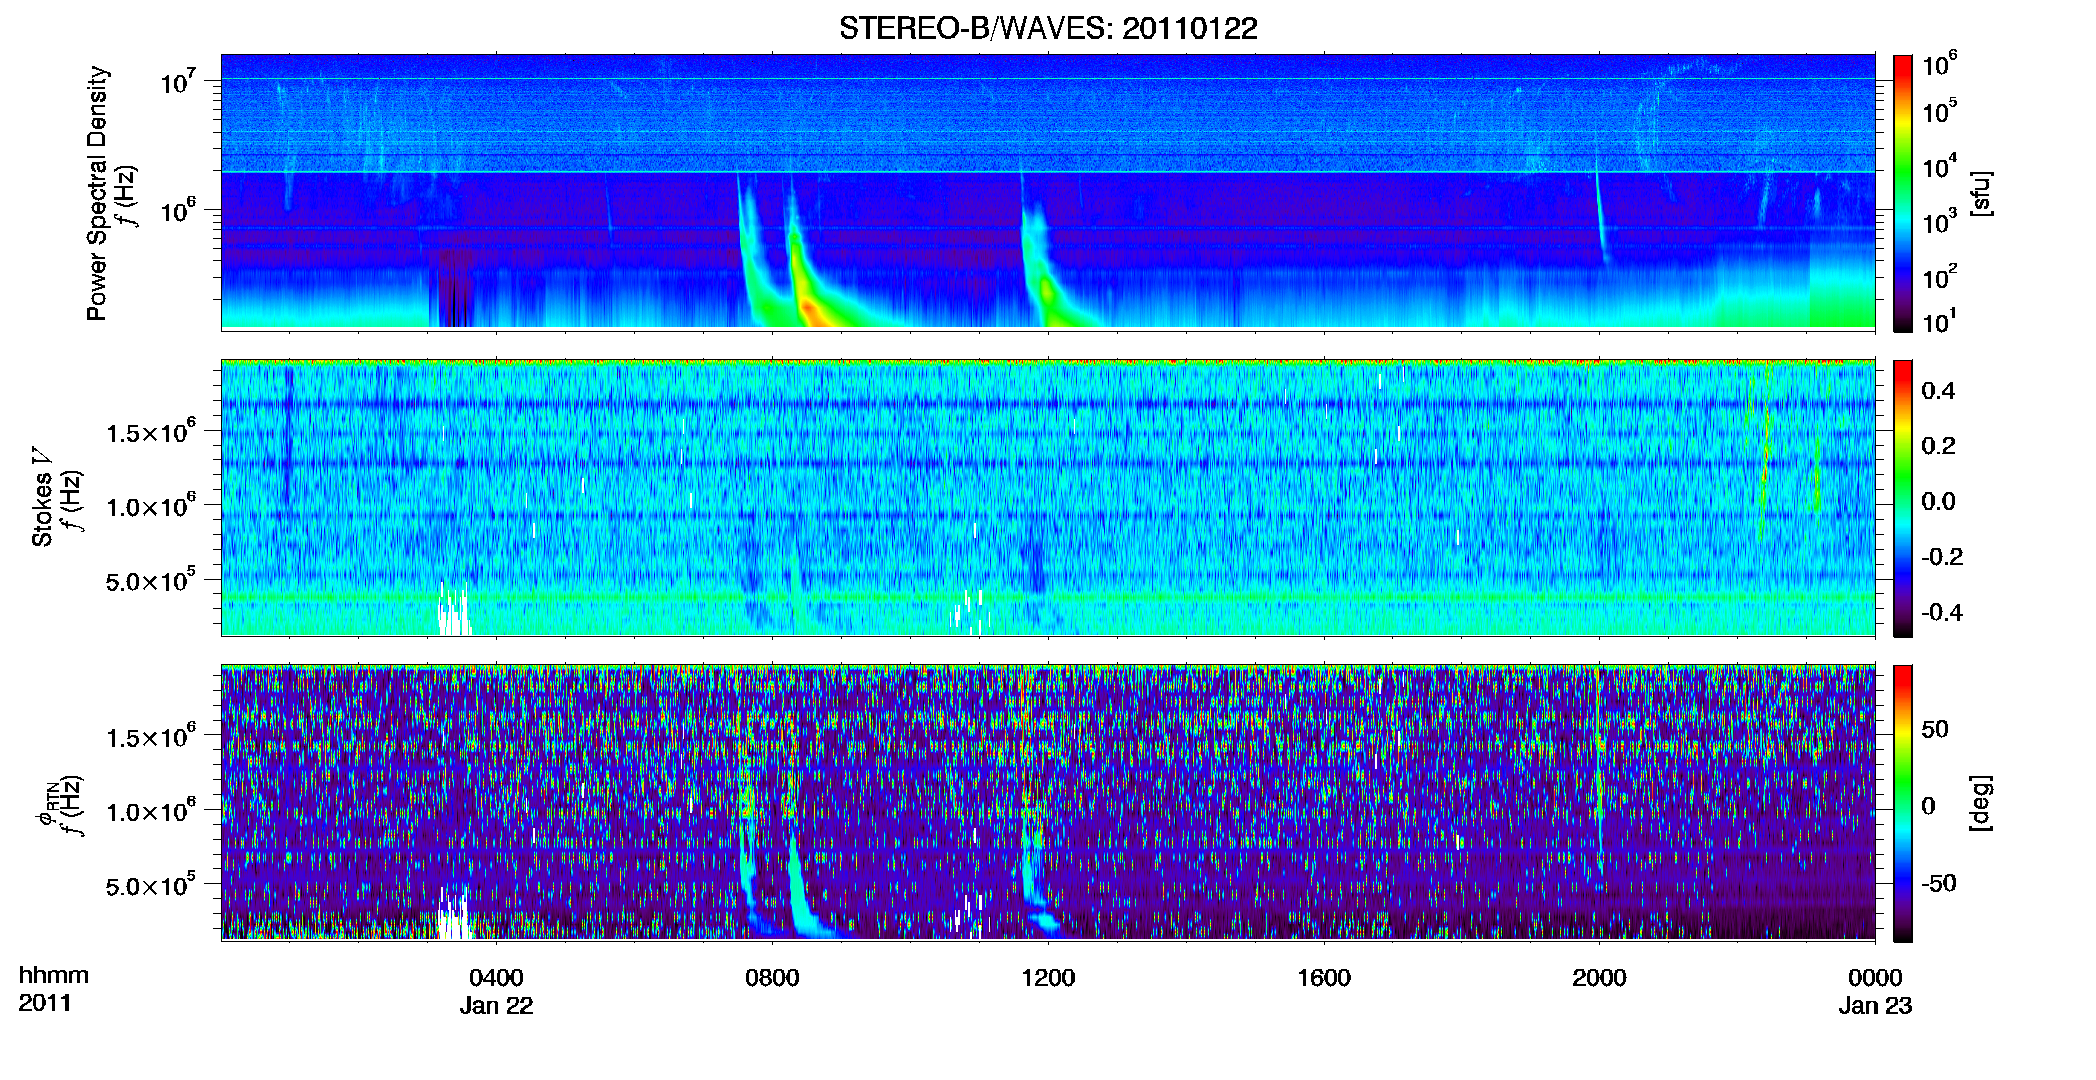Click the hhmm label at bottom left
The height and width of the screenshot is (1080, 2096).
tap(54, 975)
